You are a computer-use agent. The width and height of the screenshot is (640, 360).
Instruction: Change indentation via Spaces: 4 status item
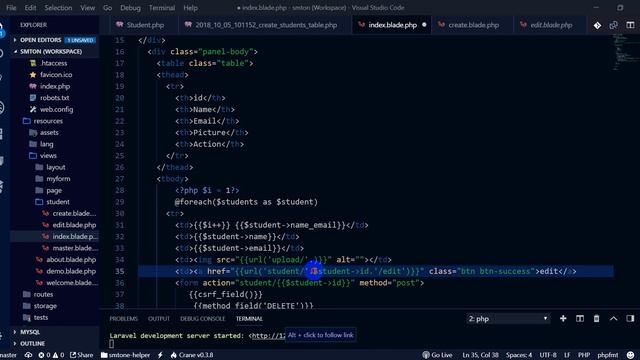[519, 355]
